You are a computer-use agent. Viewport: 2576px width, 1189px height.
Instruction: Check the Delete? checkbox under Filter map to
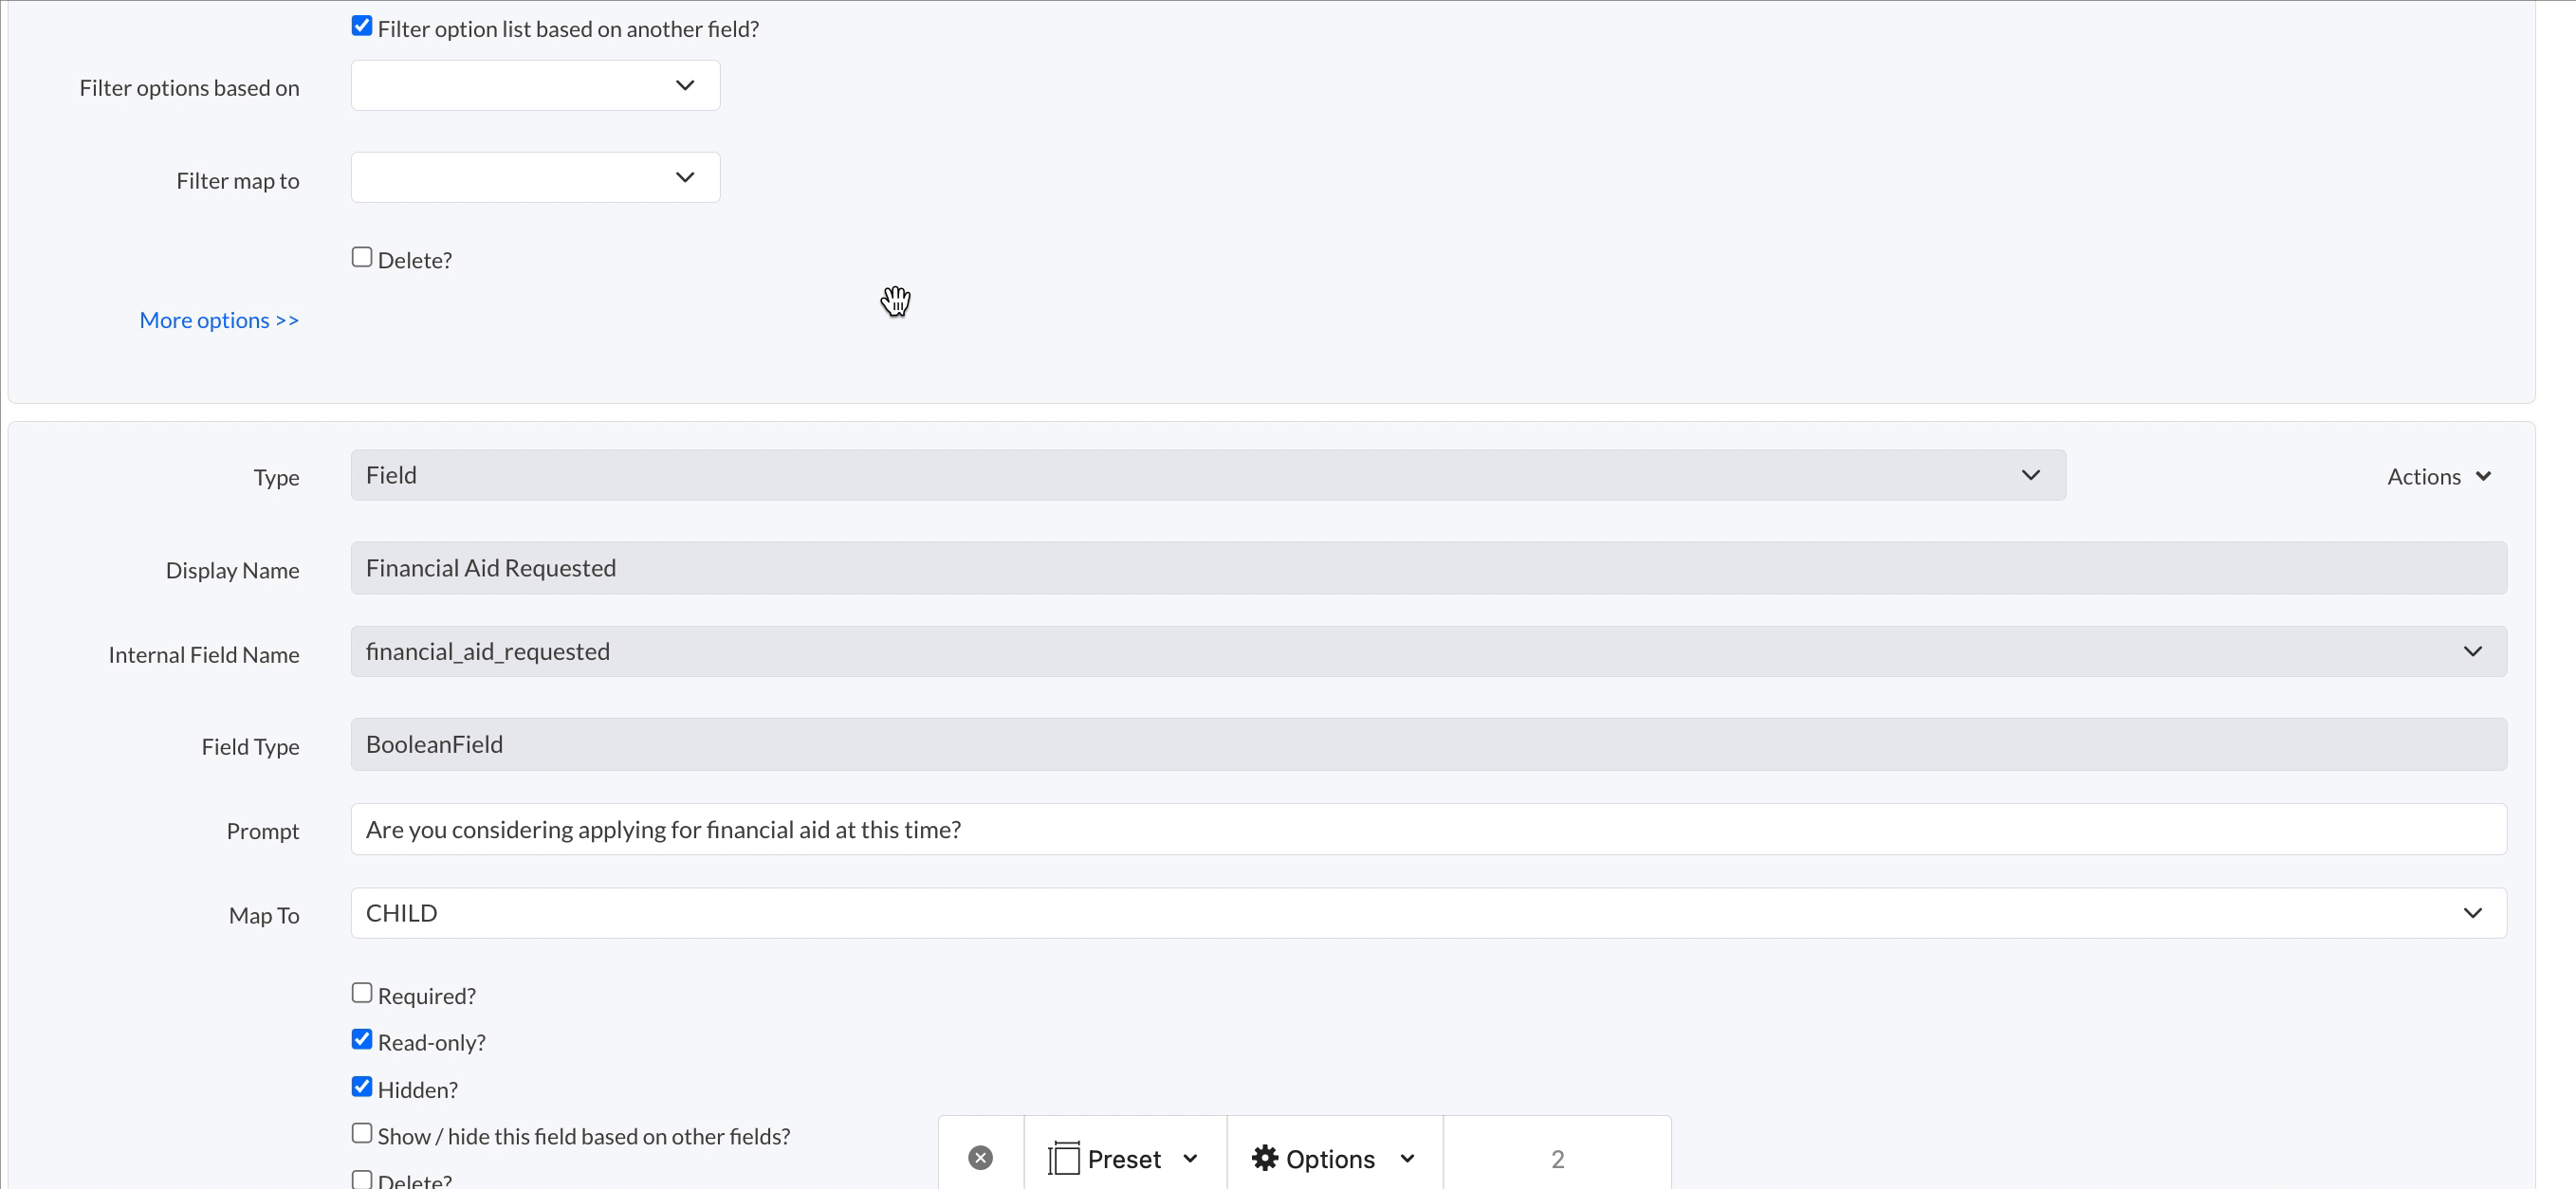click(x=362, y=257)
